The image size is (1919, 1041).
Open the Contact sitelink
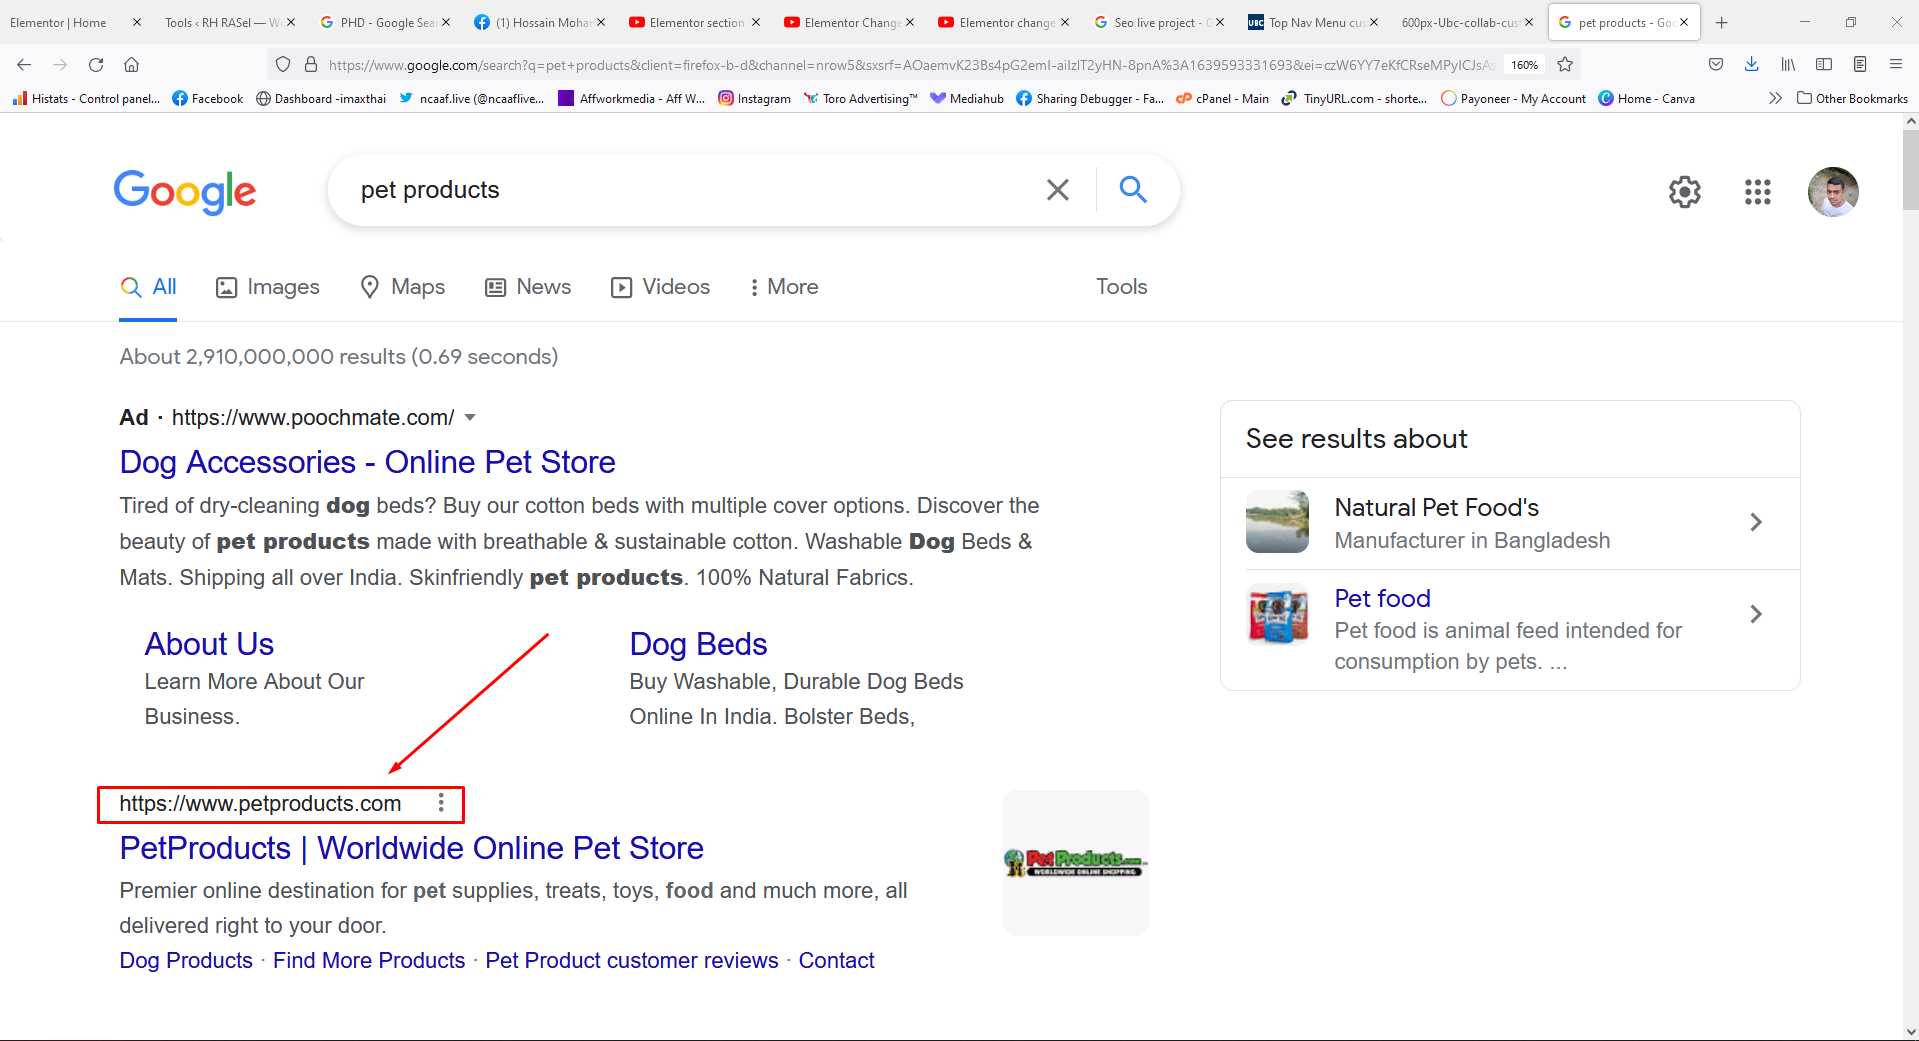836,961
